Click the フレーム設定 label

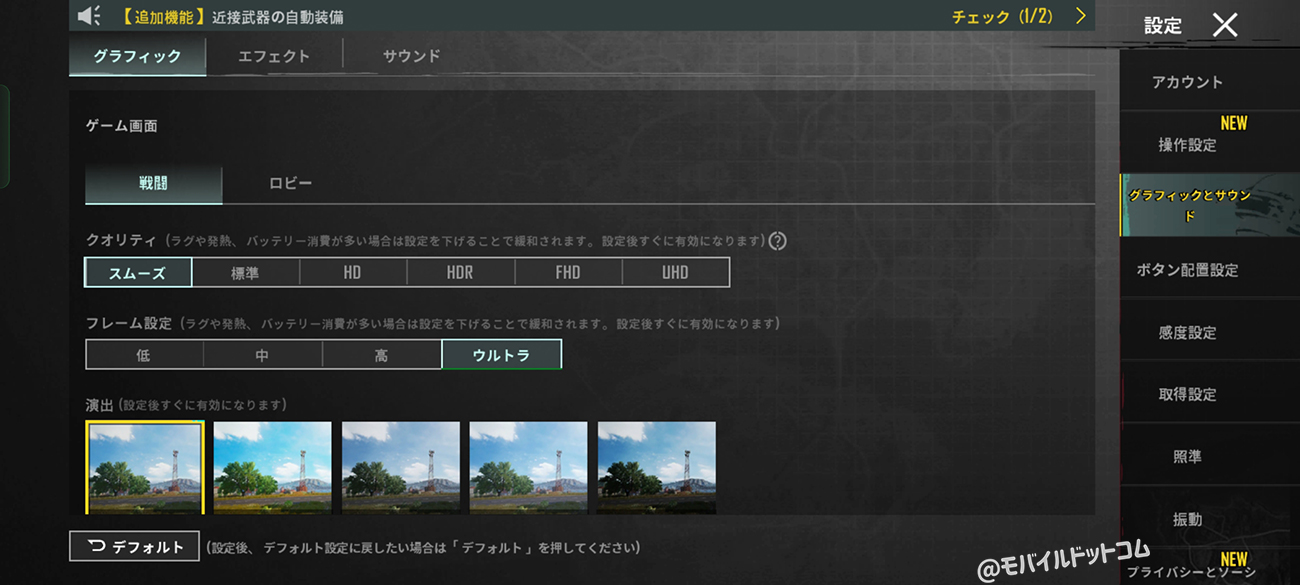[x=129, y=324]
